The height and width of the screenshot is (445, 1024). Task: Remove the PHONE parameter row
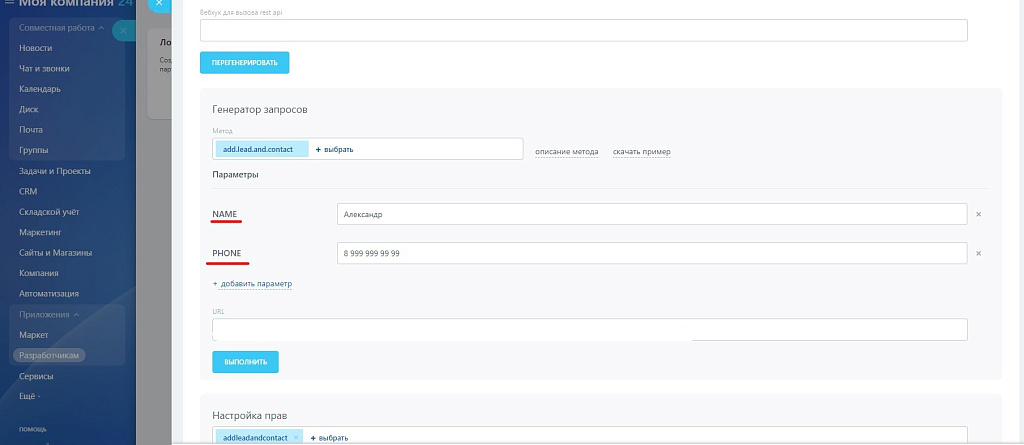point(978,253)
